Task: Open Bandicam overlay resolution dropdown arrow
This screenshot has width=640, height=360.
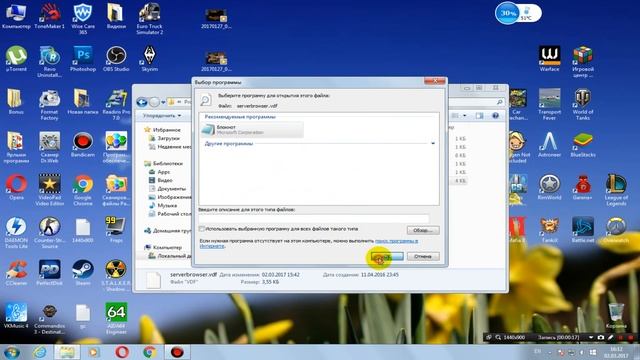Action: (x=590, y=338)
